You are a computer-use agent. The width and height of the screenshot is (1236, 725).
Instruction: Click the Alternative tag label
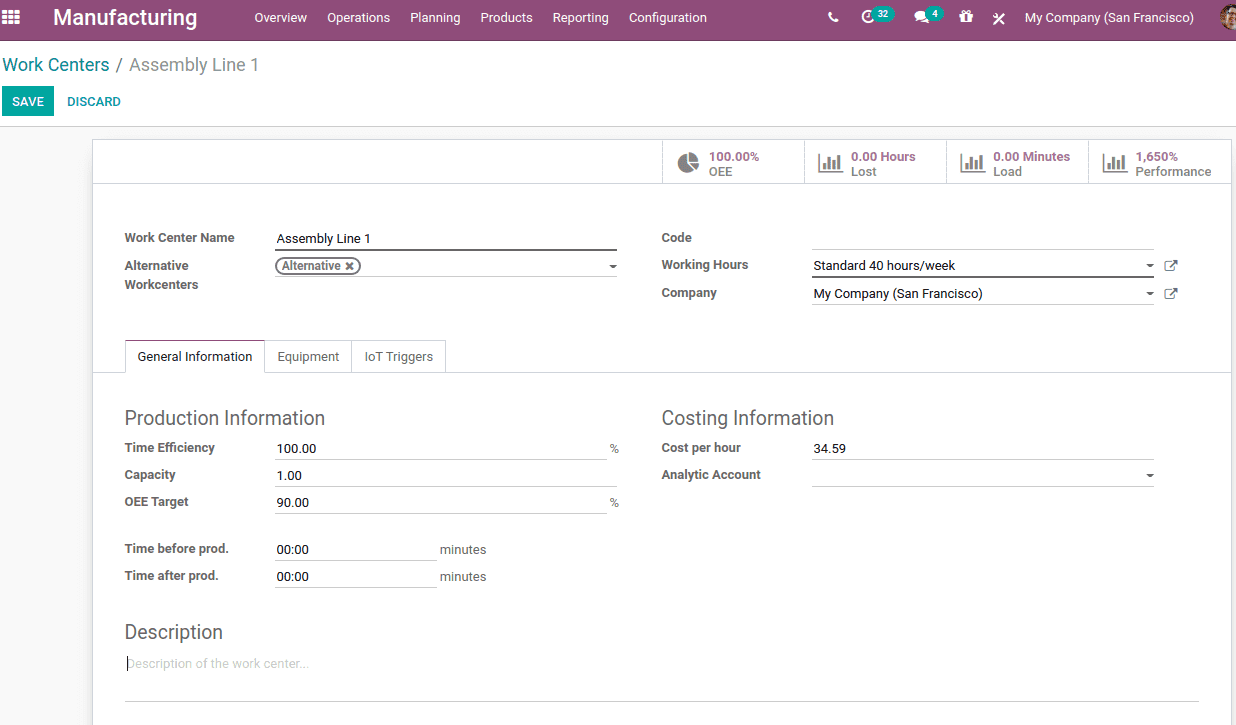pos(311,266)
